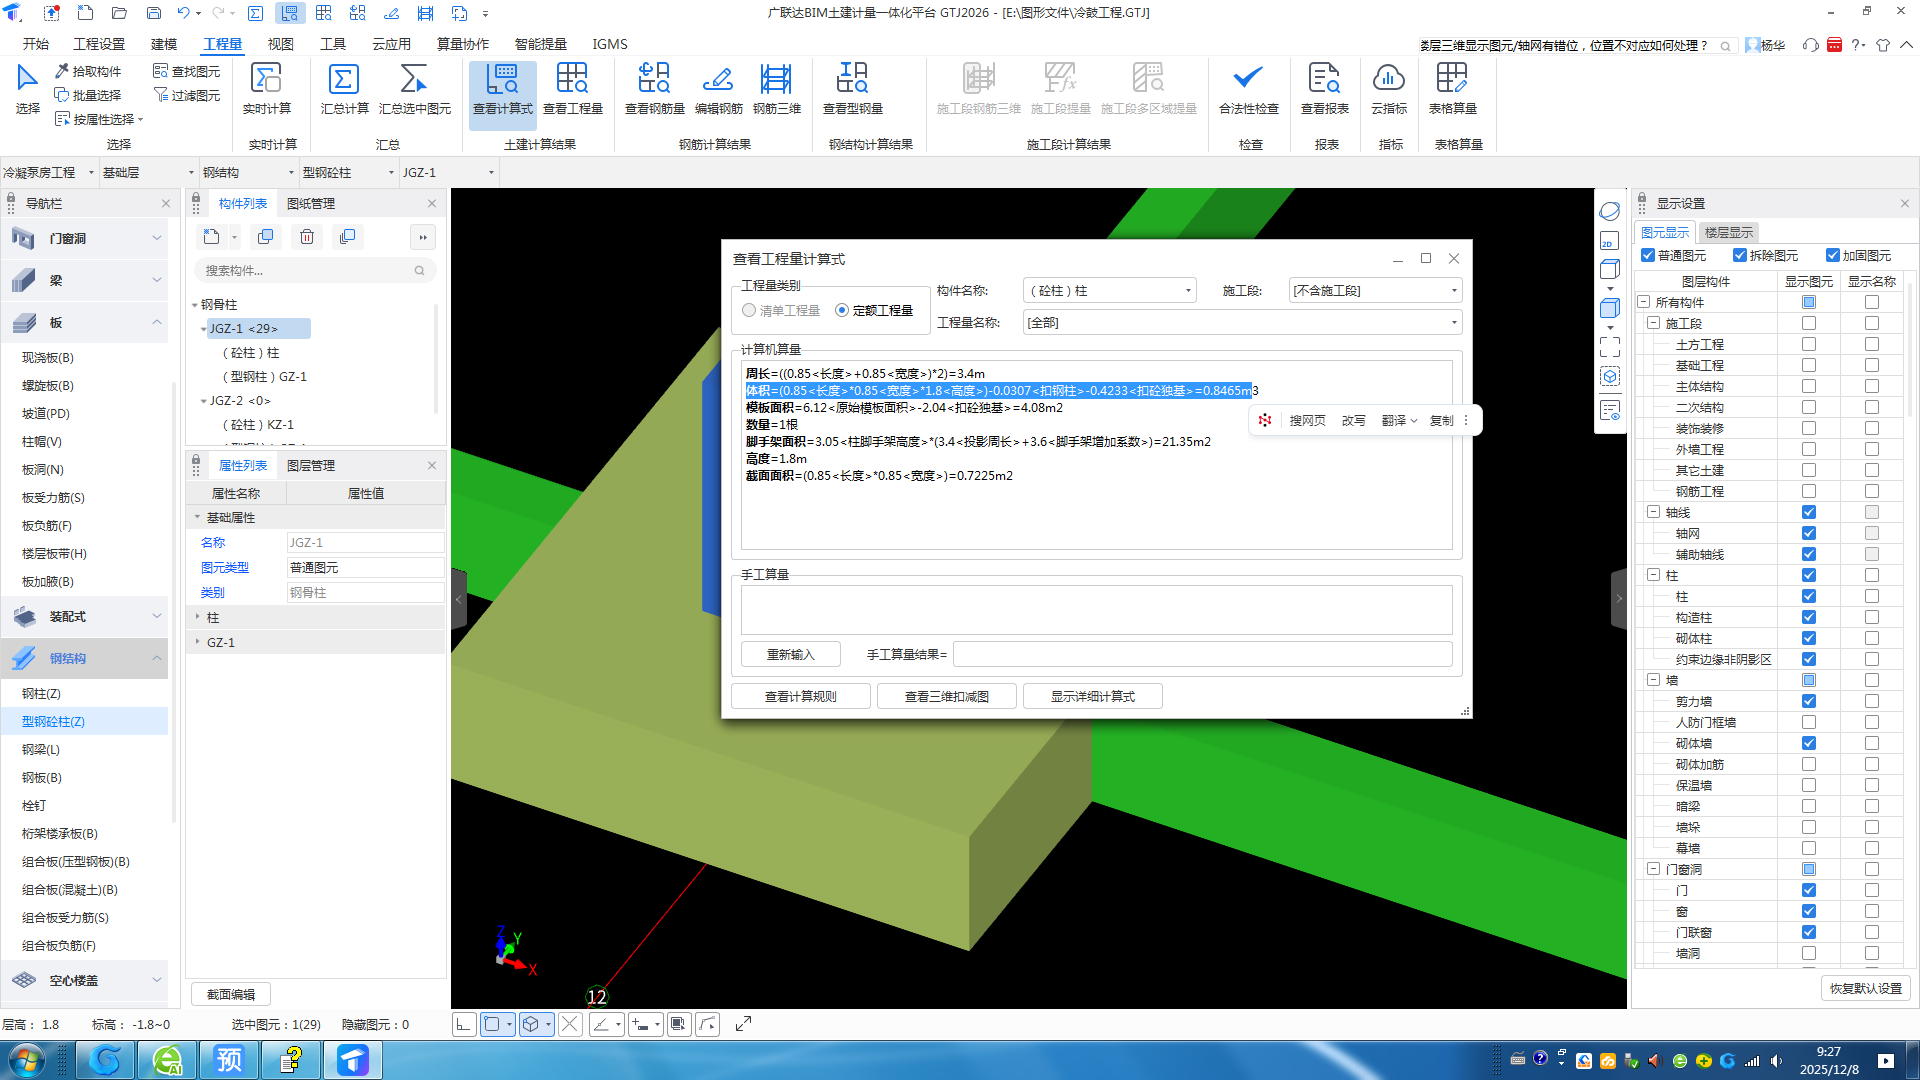Uncheck the 拆除图元 checkbox

point(1740,256)
